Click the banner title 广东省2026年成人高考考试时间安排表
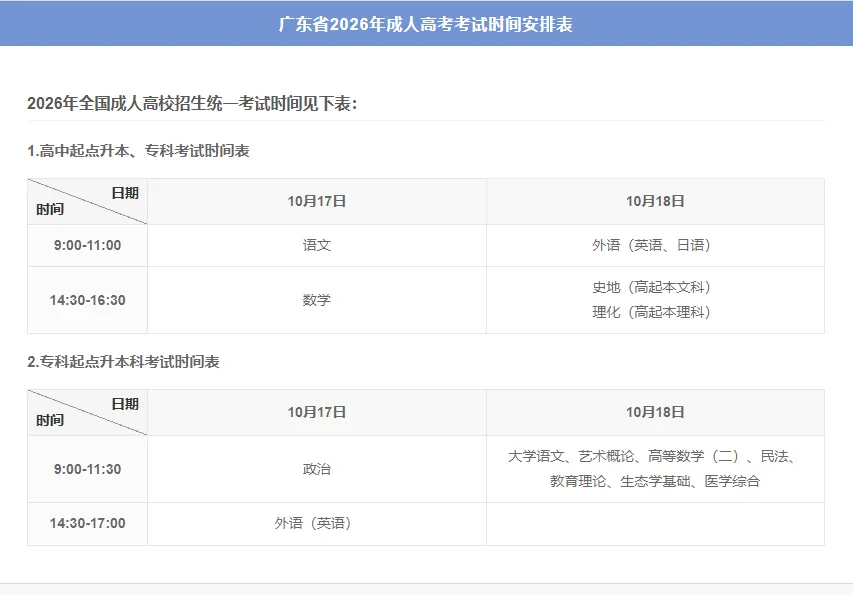 coord(425,24)
